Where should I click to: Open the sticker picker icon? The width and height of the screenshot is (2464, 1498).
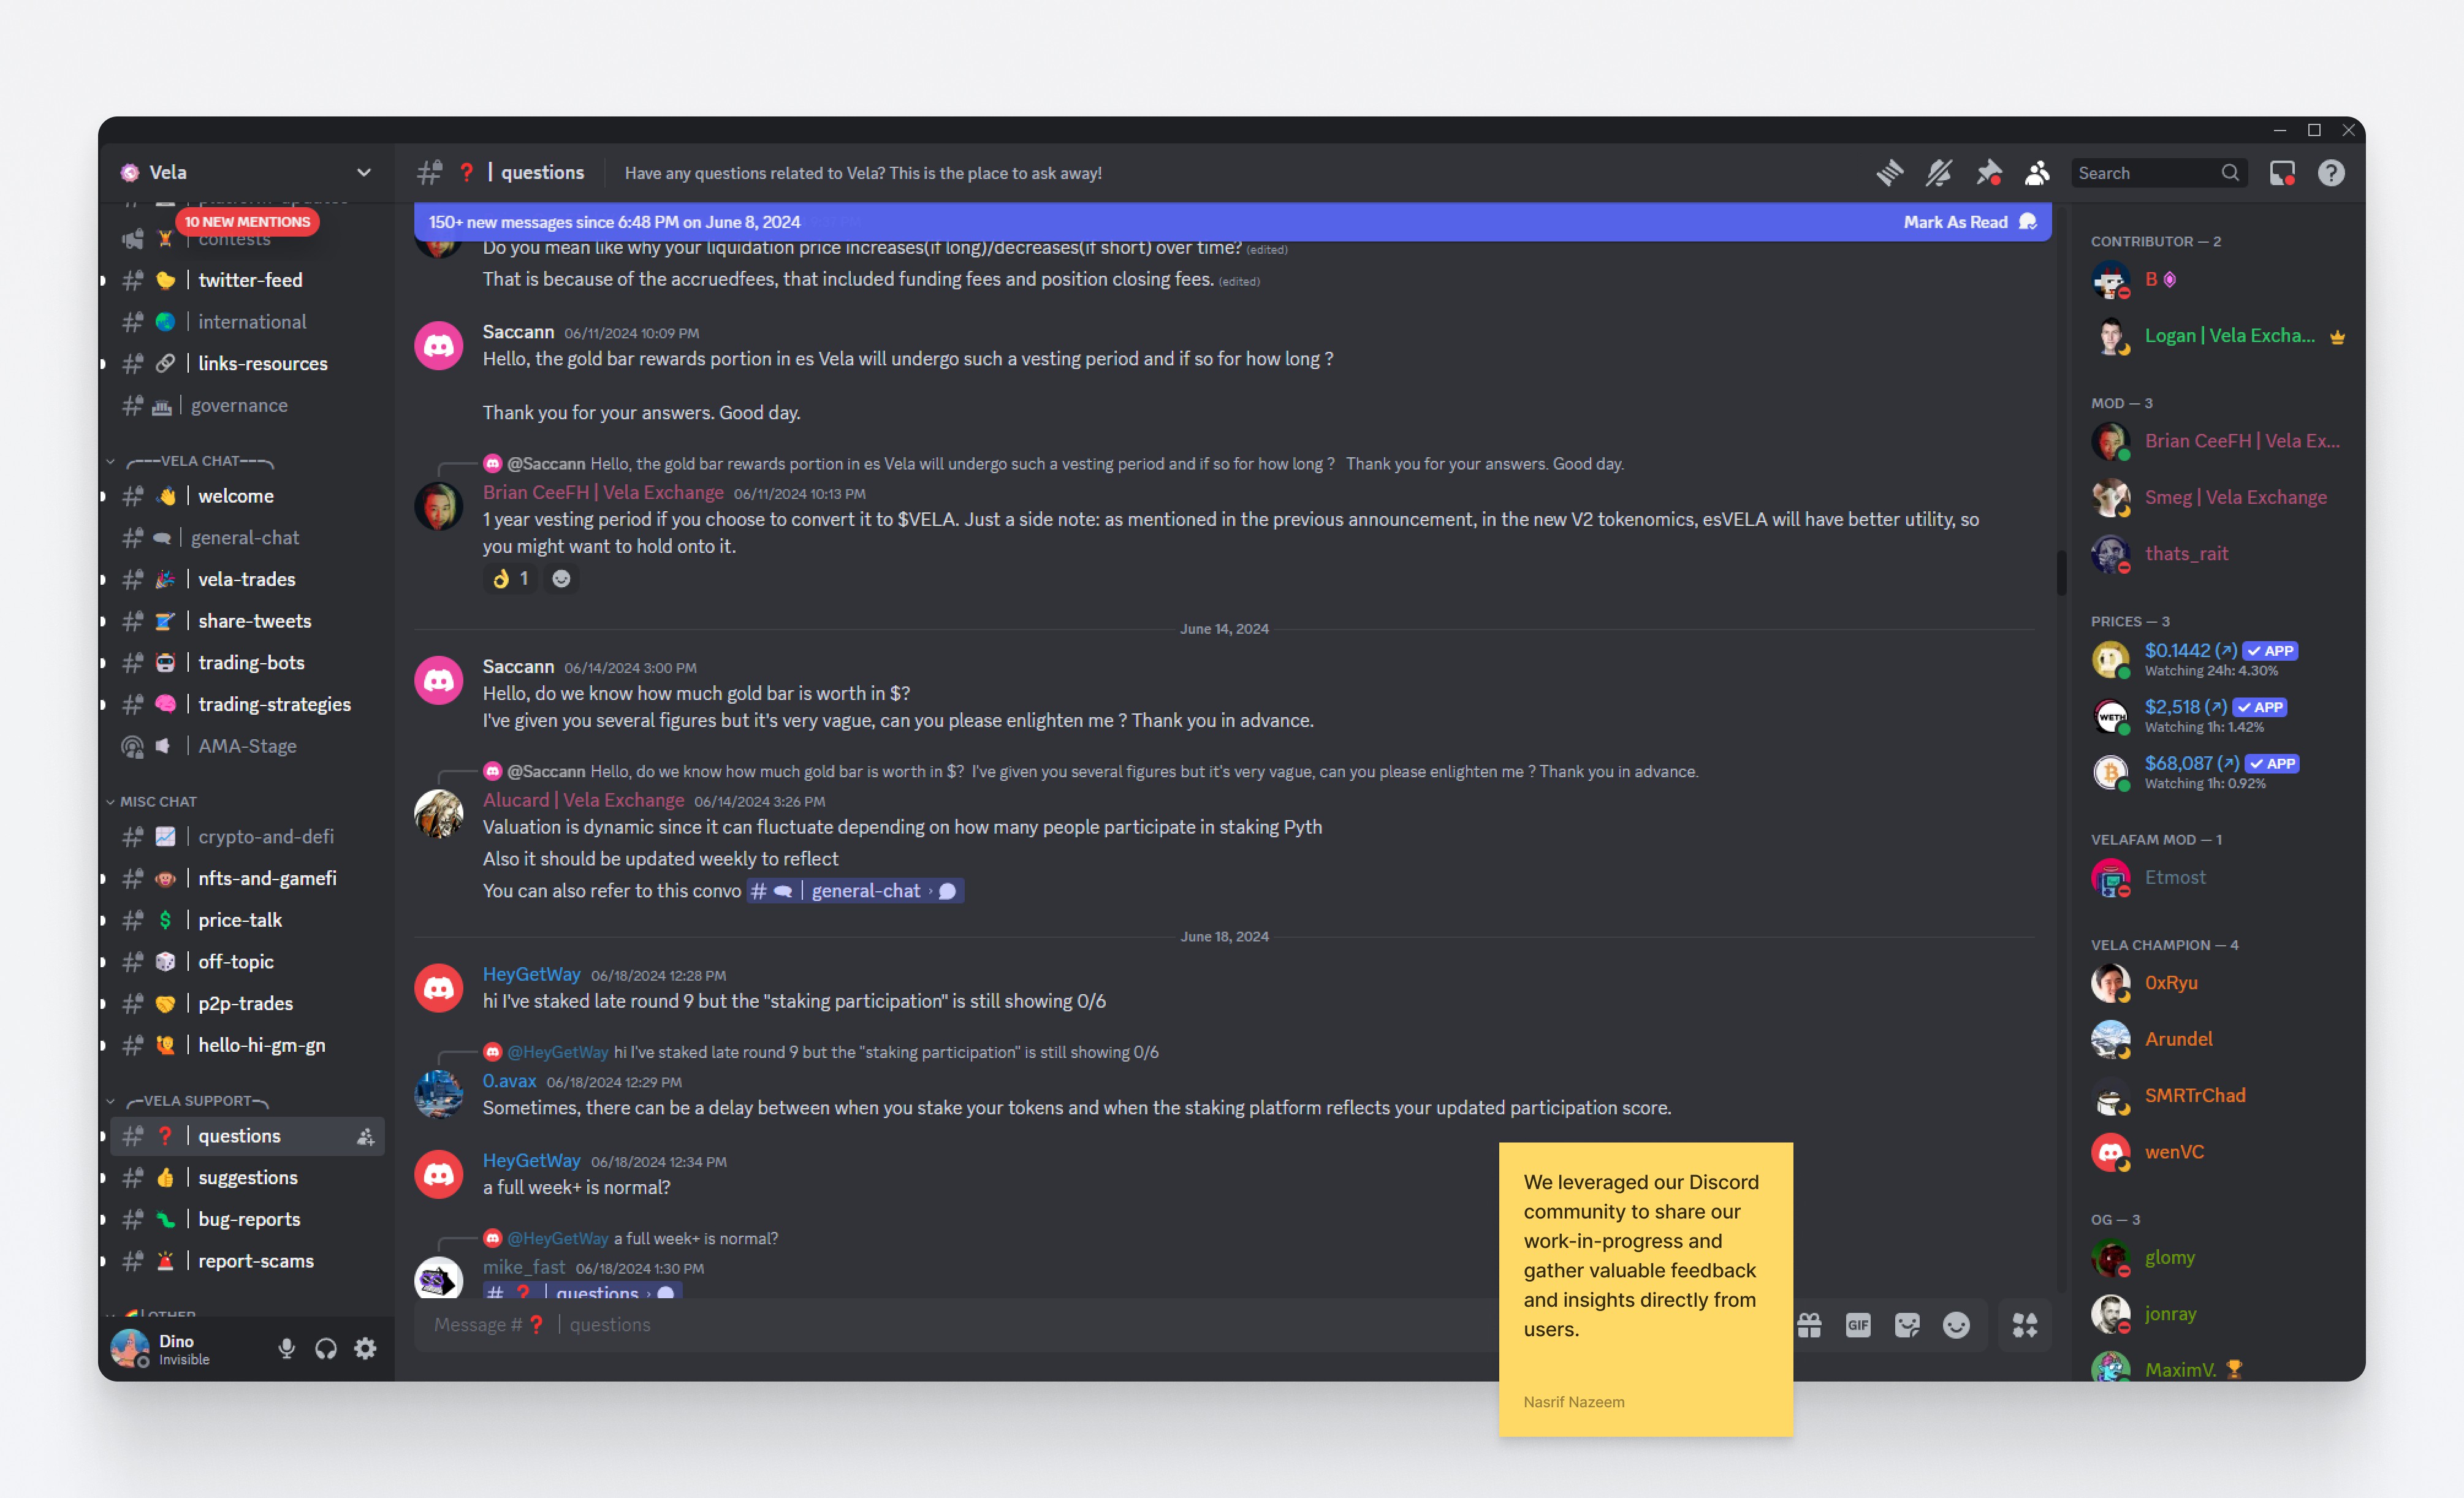[1907, 1325]
